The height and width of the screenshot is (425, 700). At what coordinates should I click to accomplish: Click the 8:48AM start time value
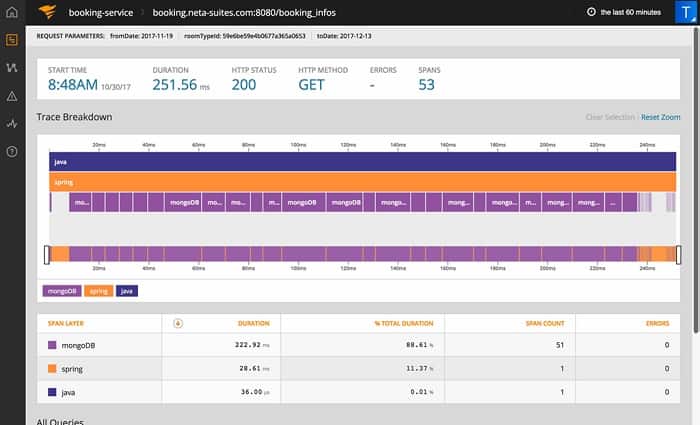click(x=73, y=85)
